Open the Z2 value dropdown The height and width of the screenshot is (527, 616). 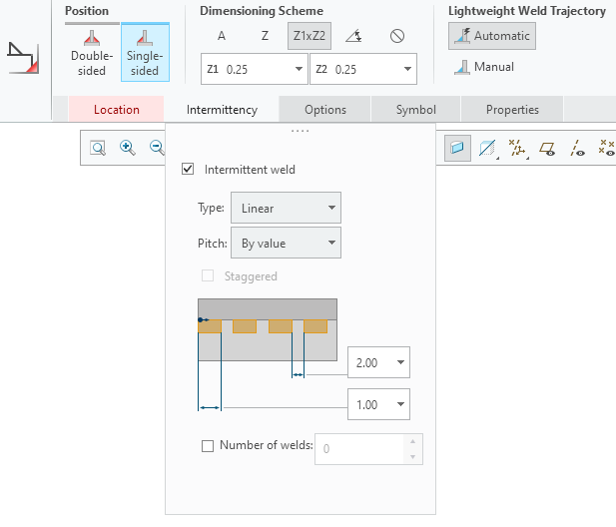click(408, 69)
